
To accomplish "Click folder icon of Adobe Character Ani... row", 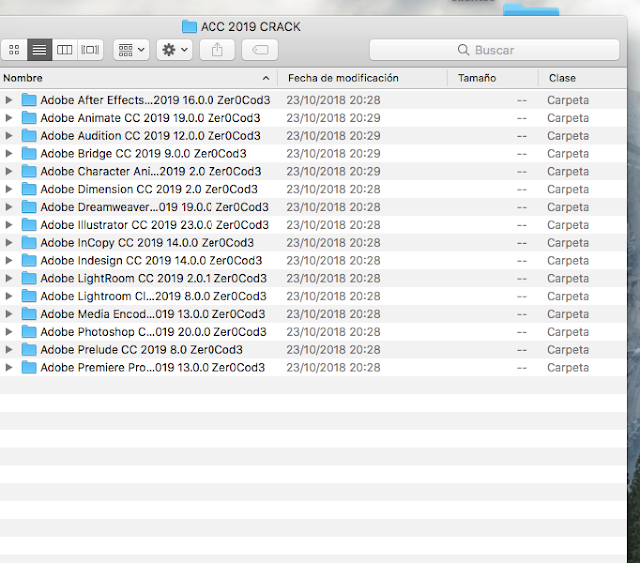I will [x=29, y=171].
